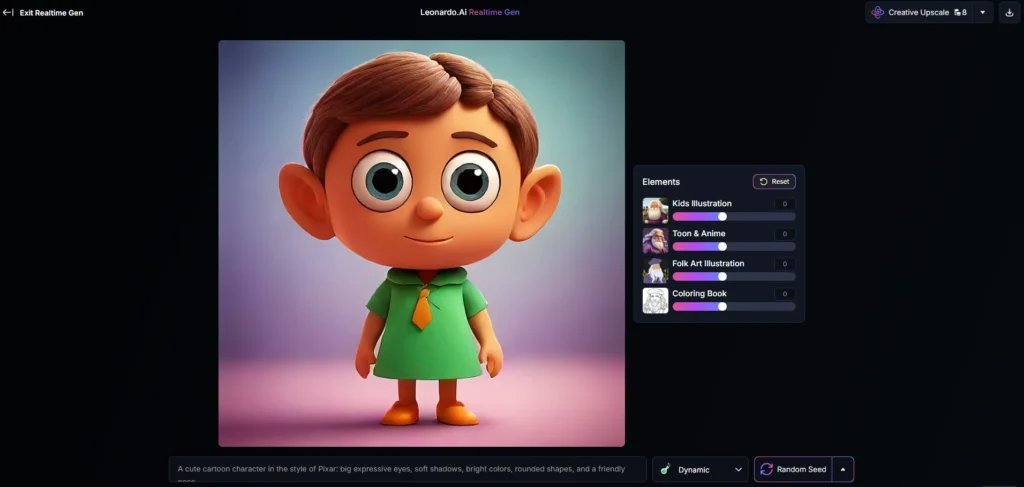Click the download icon in top right
1024x487 pixels.
pos(1009,12)
